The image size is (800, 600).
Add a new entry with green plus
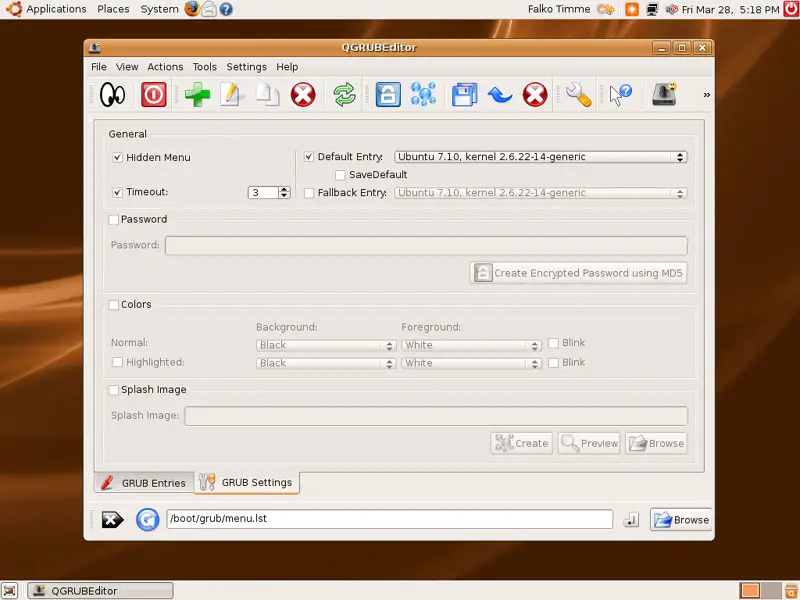[197, 95]
